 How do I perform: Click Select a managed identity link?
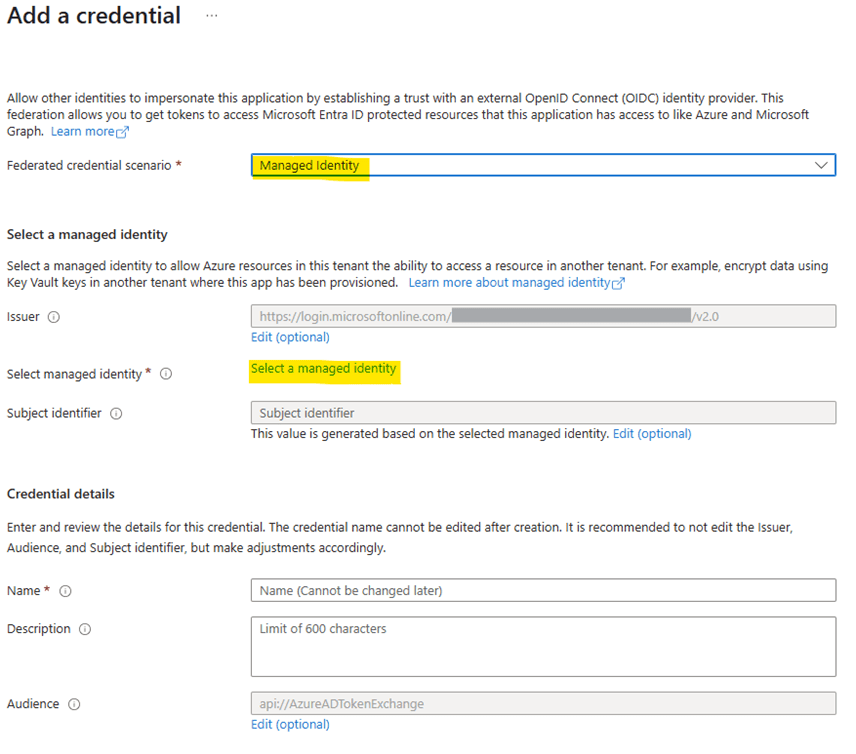323,368
